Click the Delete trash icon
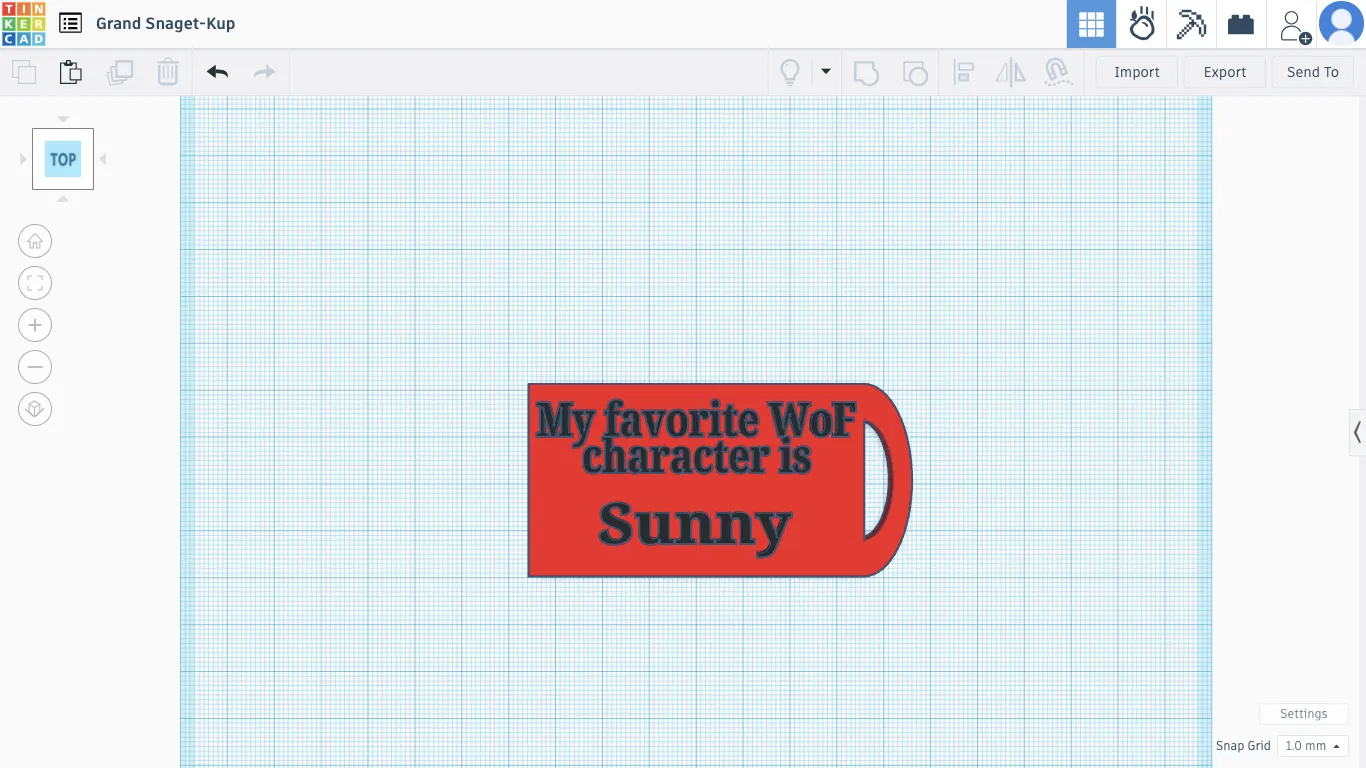This screenshot has height=768, width=1366. click(x=168, y=72)
